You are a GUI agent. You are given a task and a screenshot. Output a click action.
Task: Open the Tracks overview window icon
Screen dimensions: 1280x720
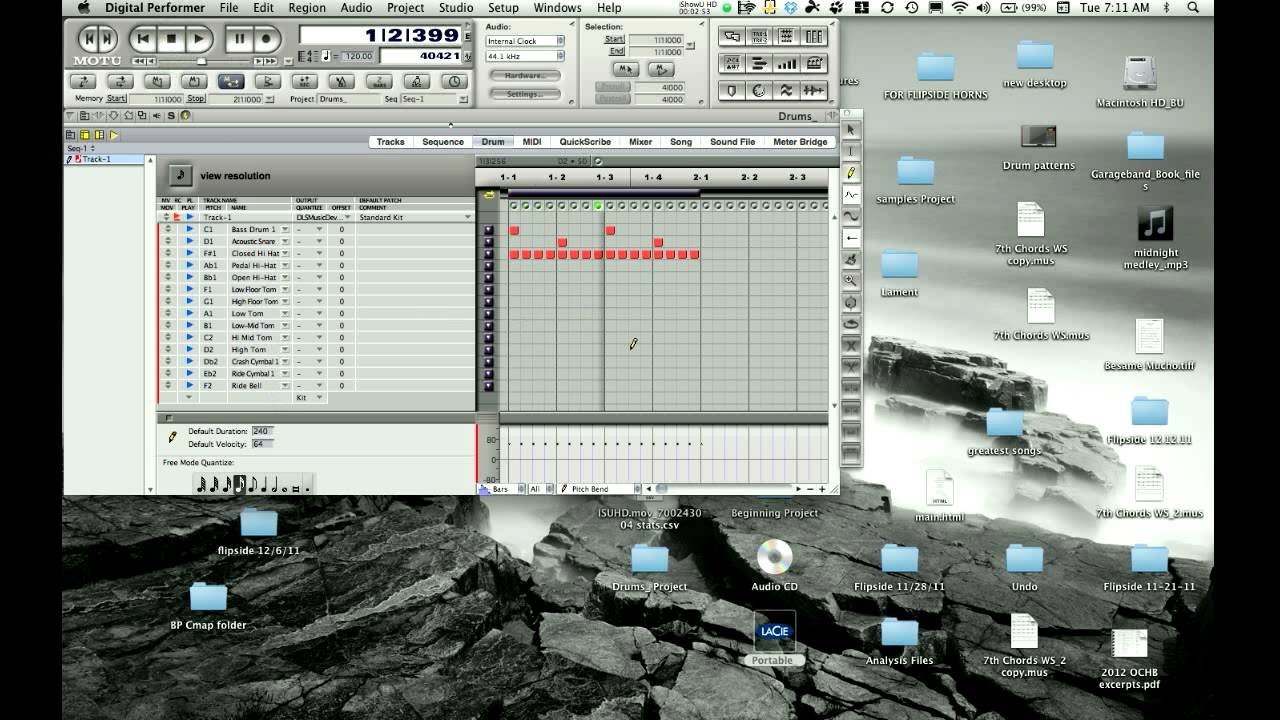[759, 36]
